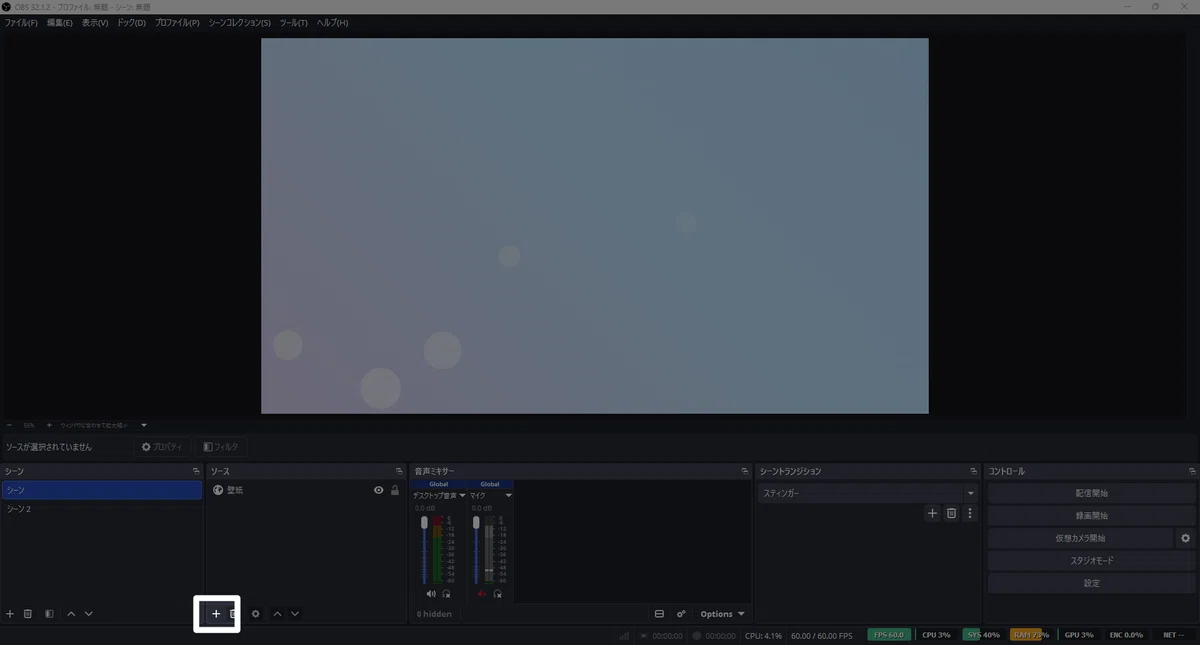The image size is (1200, 645).
Task: Add a new source with plus icon
Action: 216,614
